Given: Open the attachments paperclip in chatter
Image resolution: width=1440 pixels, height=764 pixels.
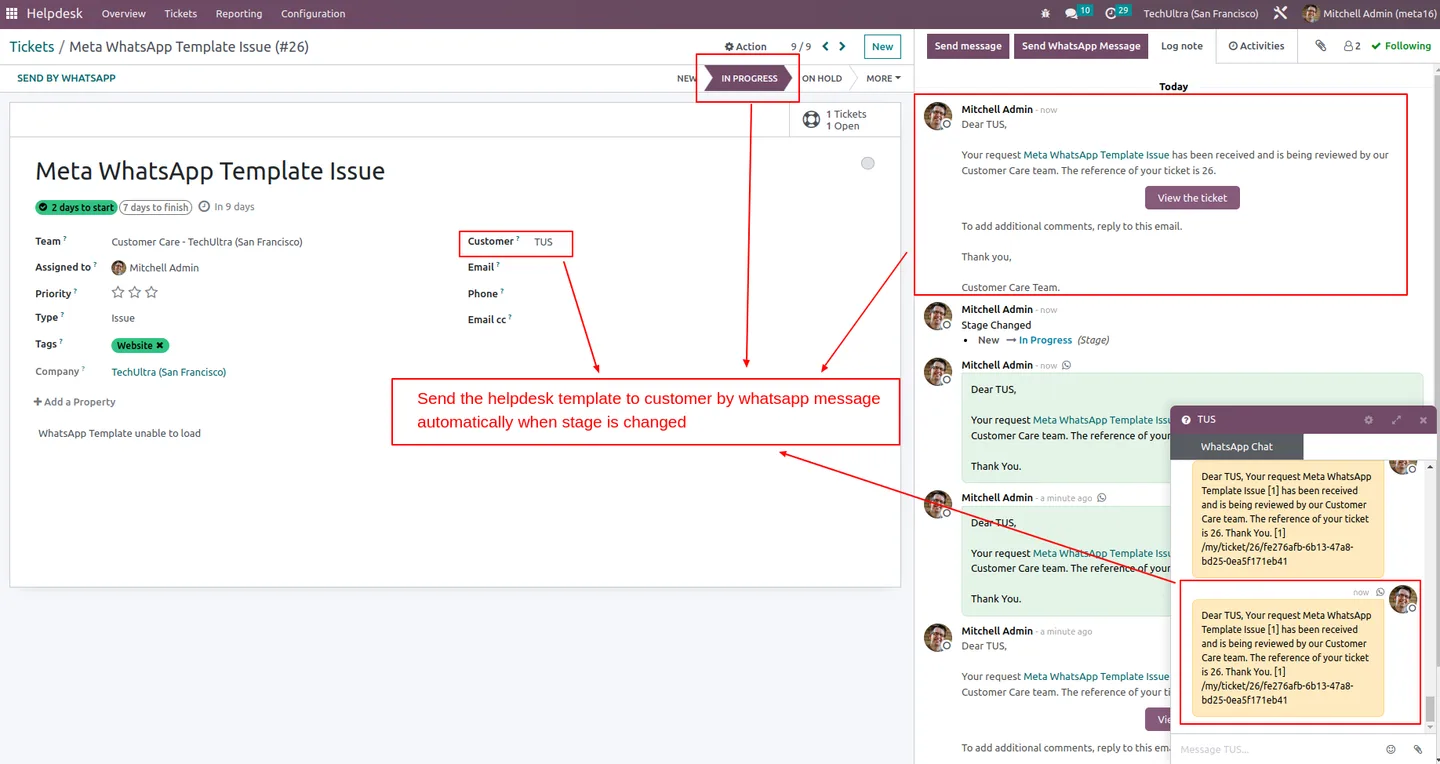Looking at the screenshot, I should [x=1320, y=46].
